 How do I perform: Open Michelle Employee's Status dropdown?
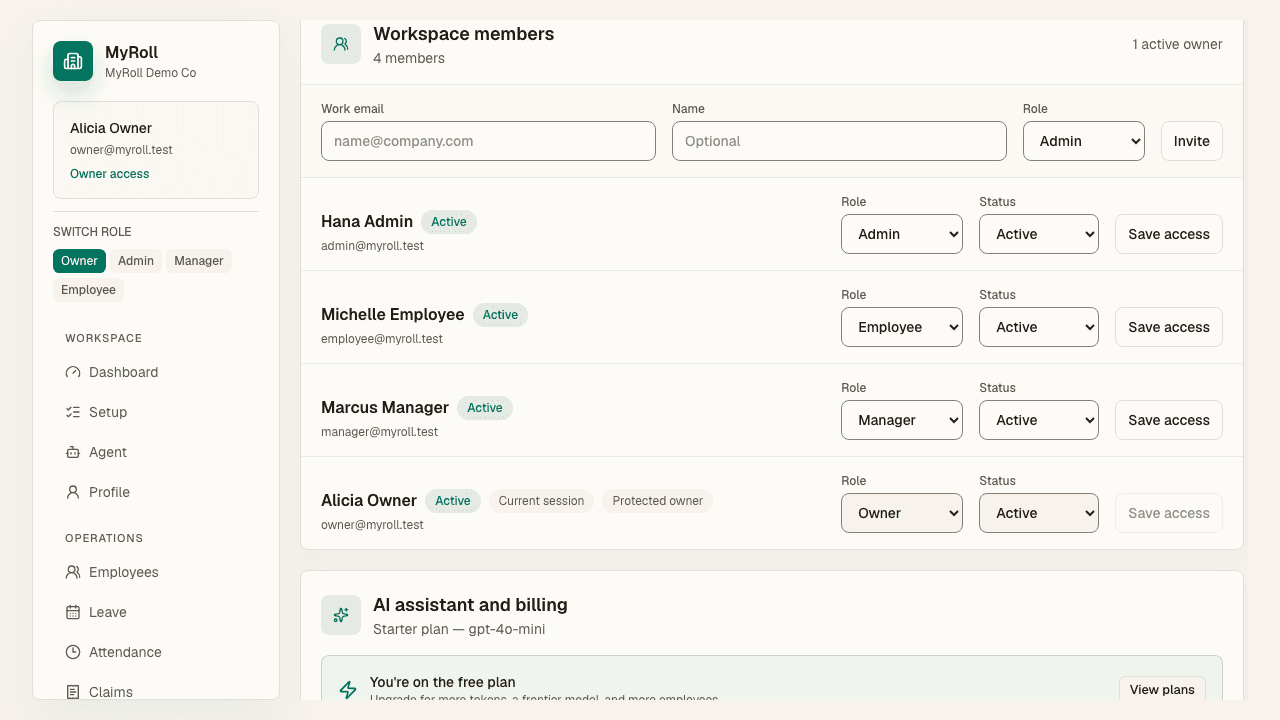click(x=1039, y=327)
